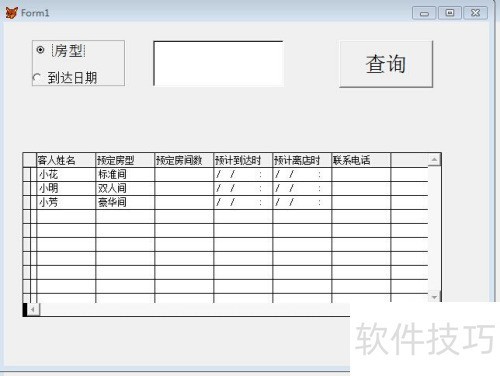This screenshot has height=376, width=500.
Task: Click grid horizontal scrollbar left arrow
Action: [x=33, y=310]
